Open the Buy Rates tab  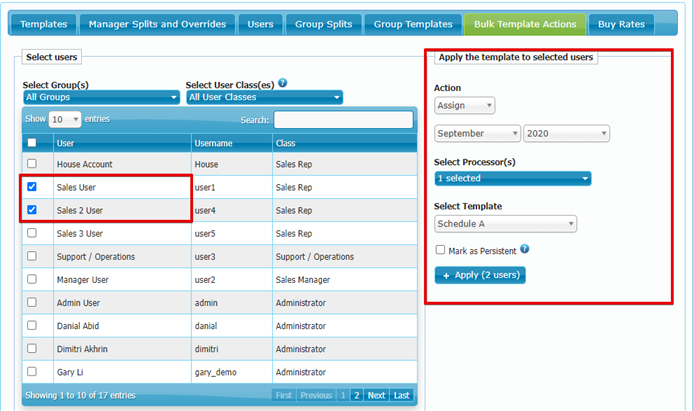coord(620,23)
